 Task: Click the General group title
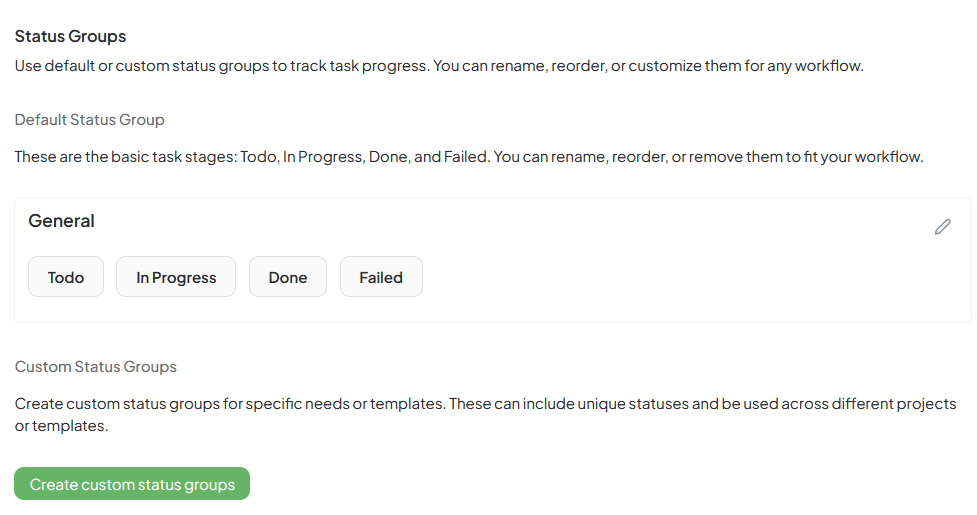pos(61,221)
